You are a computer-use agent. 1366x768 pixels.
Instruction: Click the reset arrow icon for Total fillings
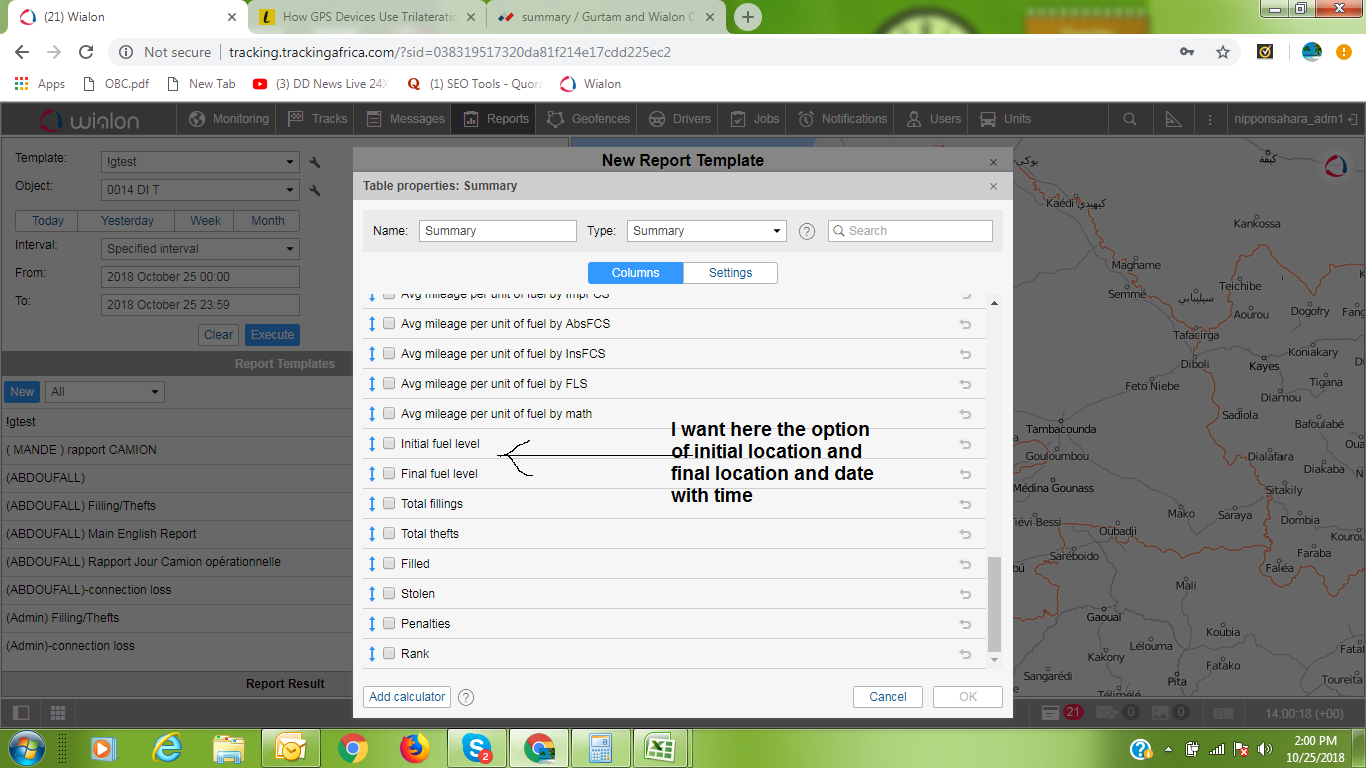pos(965,504)
